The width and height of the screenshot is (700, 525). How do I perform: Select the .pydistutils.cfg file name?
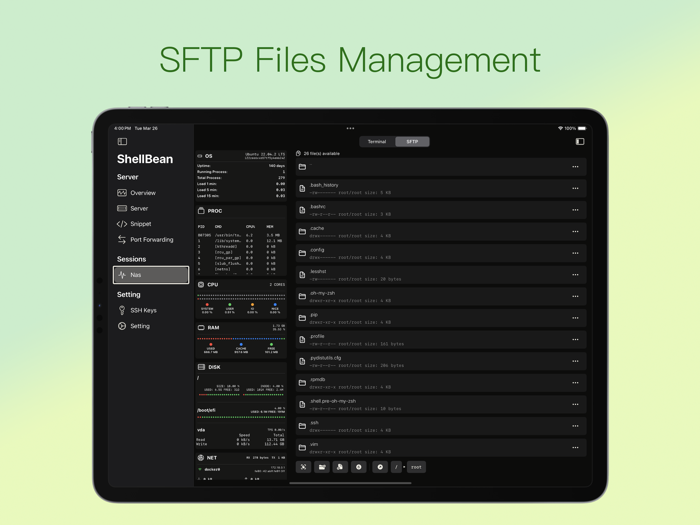click(x=325, y=358)
